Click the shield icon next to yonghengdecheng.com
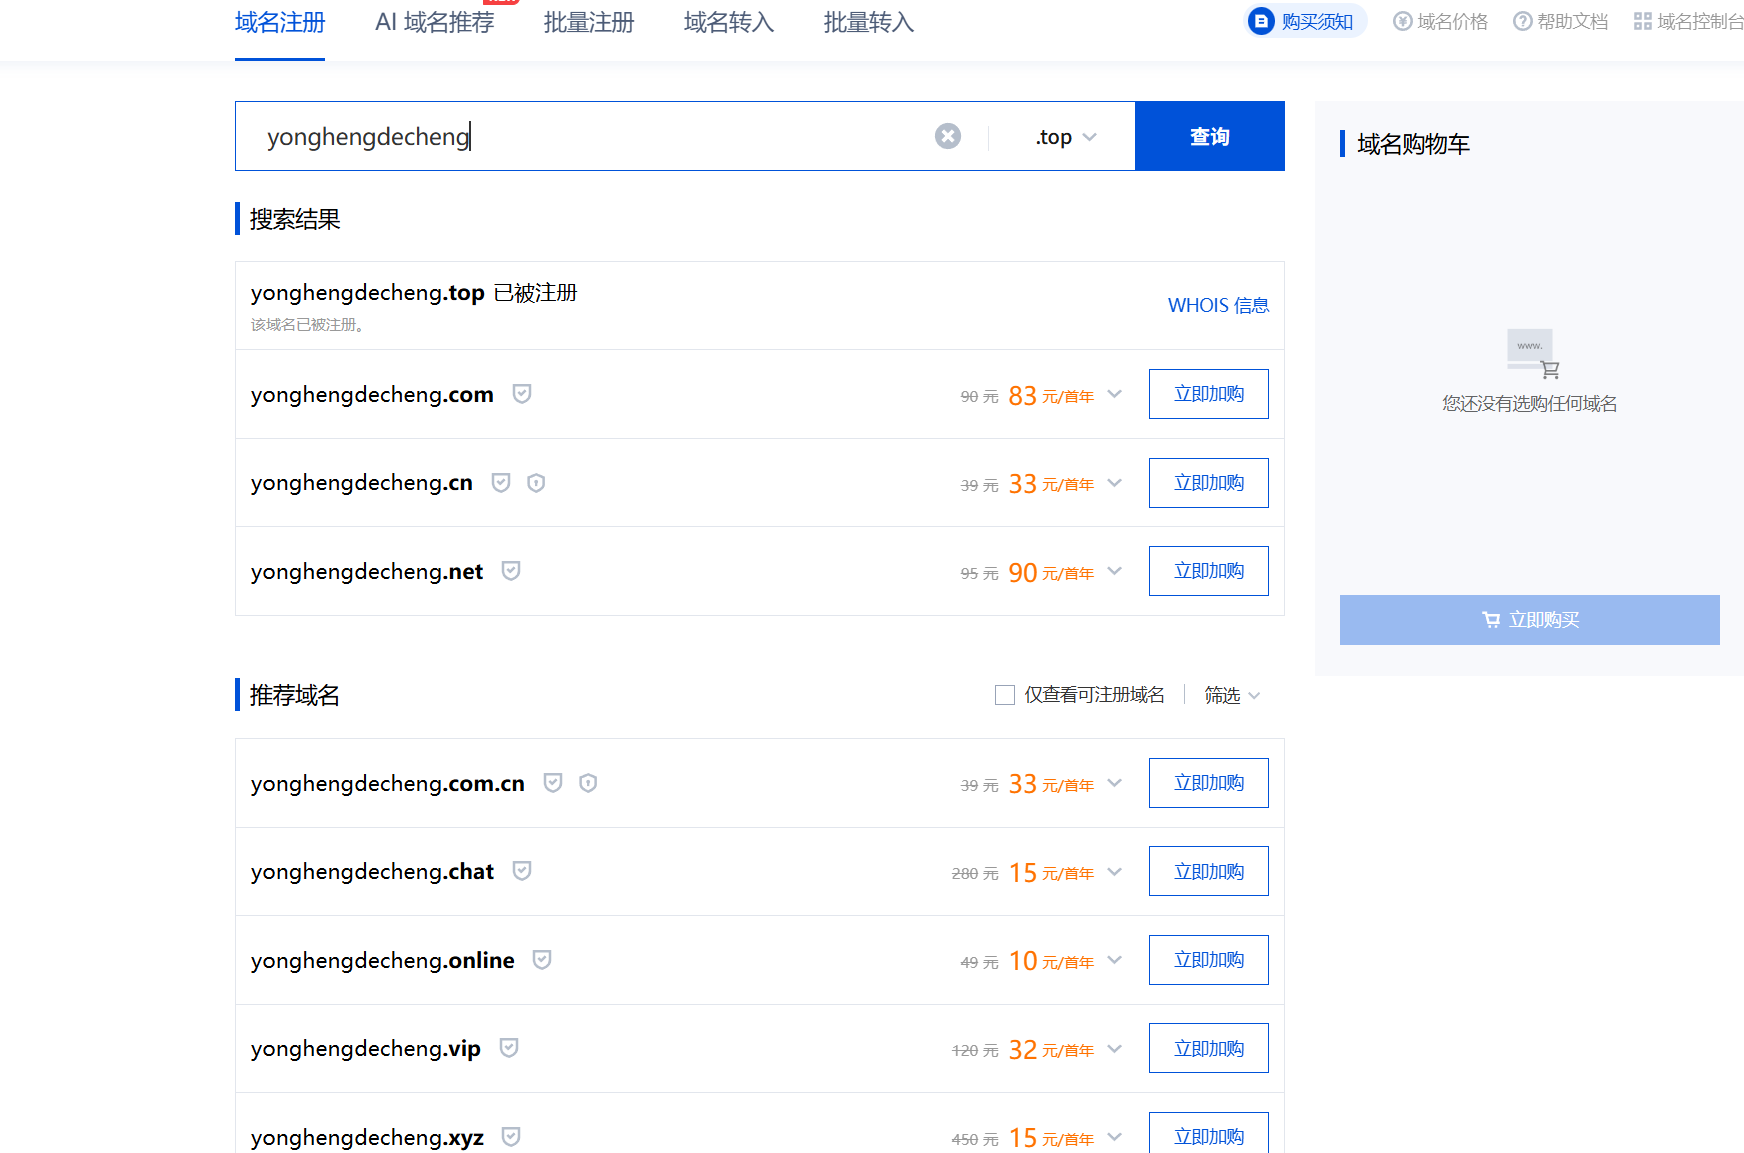 tap(521, 394)
